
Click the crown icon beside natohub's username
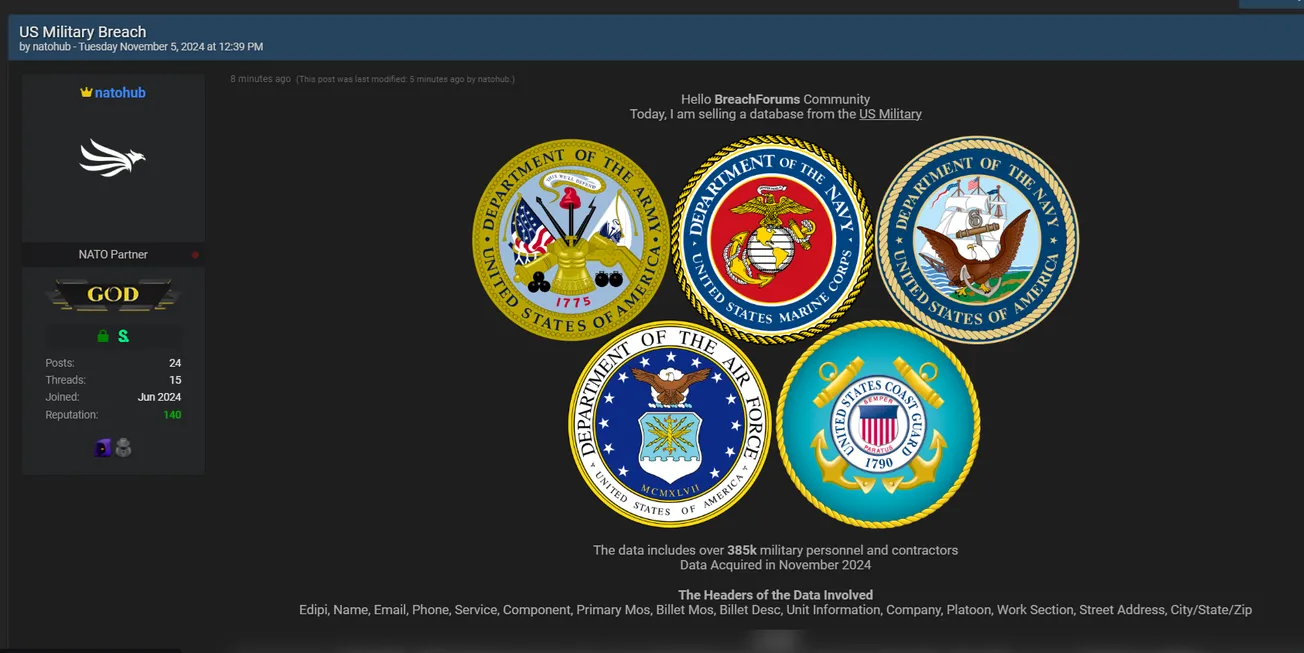[x=86, y=92]
